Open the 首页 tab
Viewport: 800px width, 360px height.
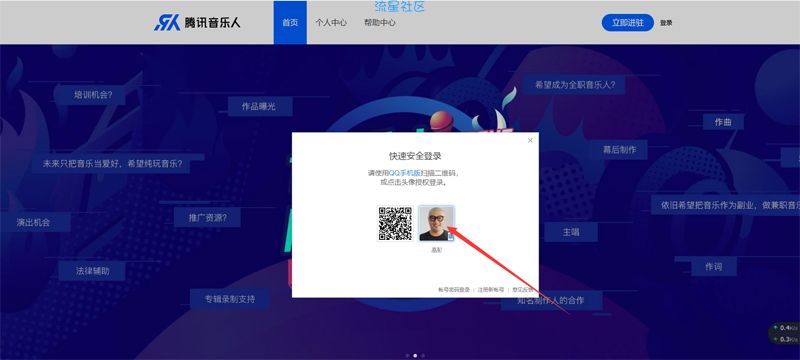point(290,22)
